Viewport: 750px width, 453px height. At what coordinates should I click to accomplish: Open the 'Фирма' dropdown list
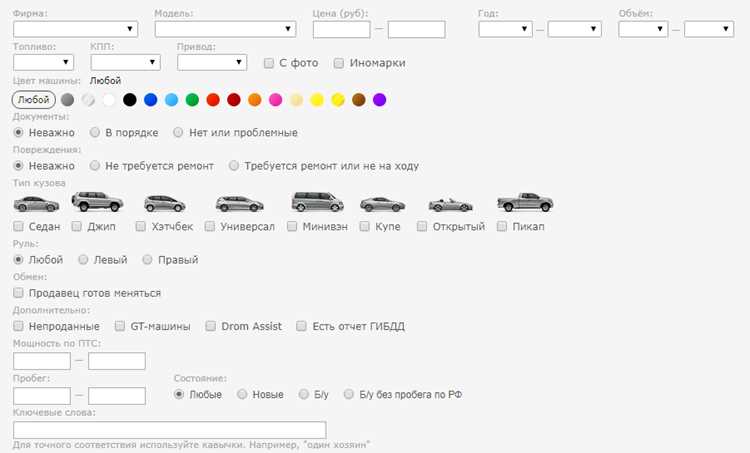(x=76, y=29)
